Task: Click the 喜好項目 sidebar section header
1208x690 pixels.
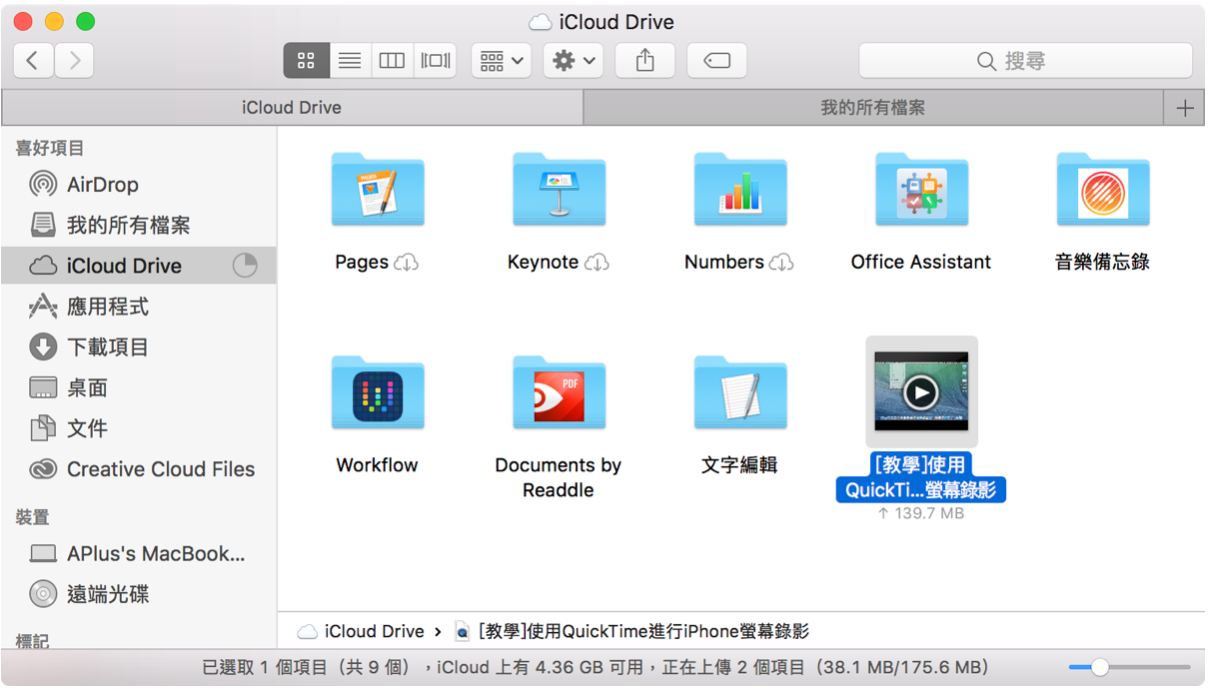Action: point(49,148)
